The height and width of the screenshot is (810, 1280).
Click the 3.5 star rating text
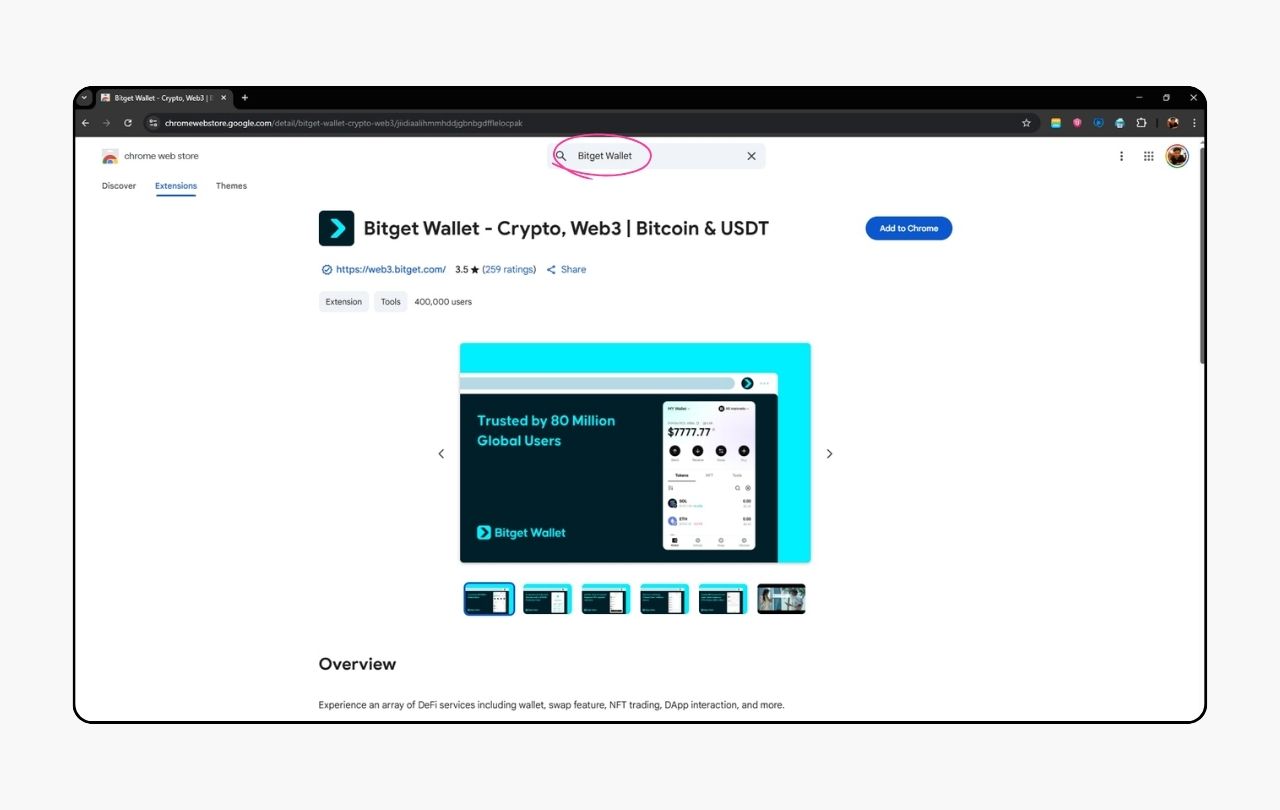pyautogui.click(x=467, y=270)
